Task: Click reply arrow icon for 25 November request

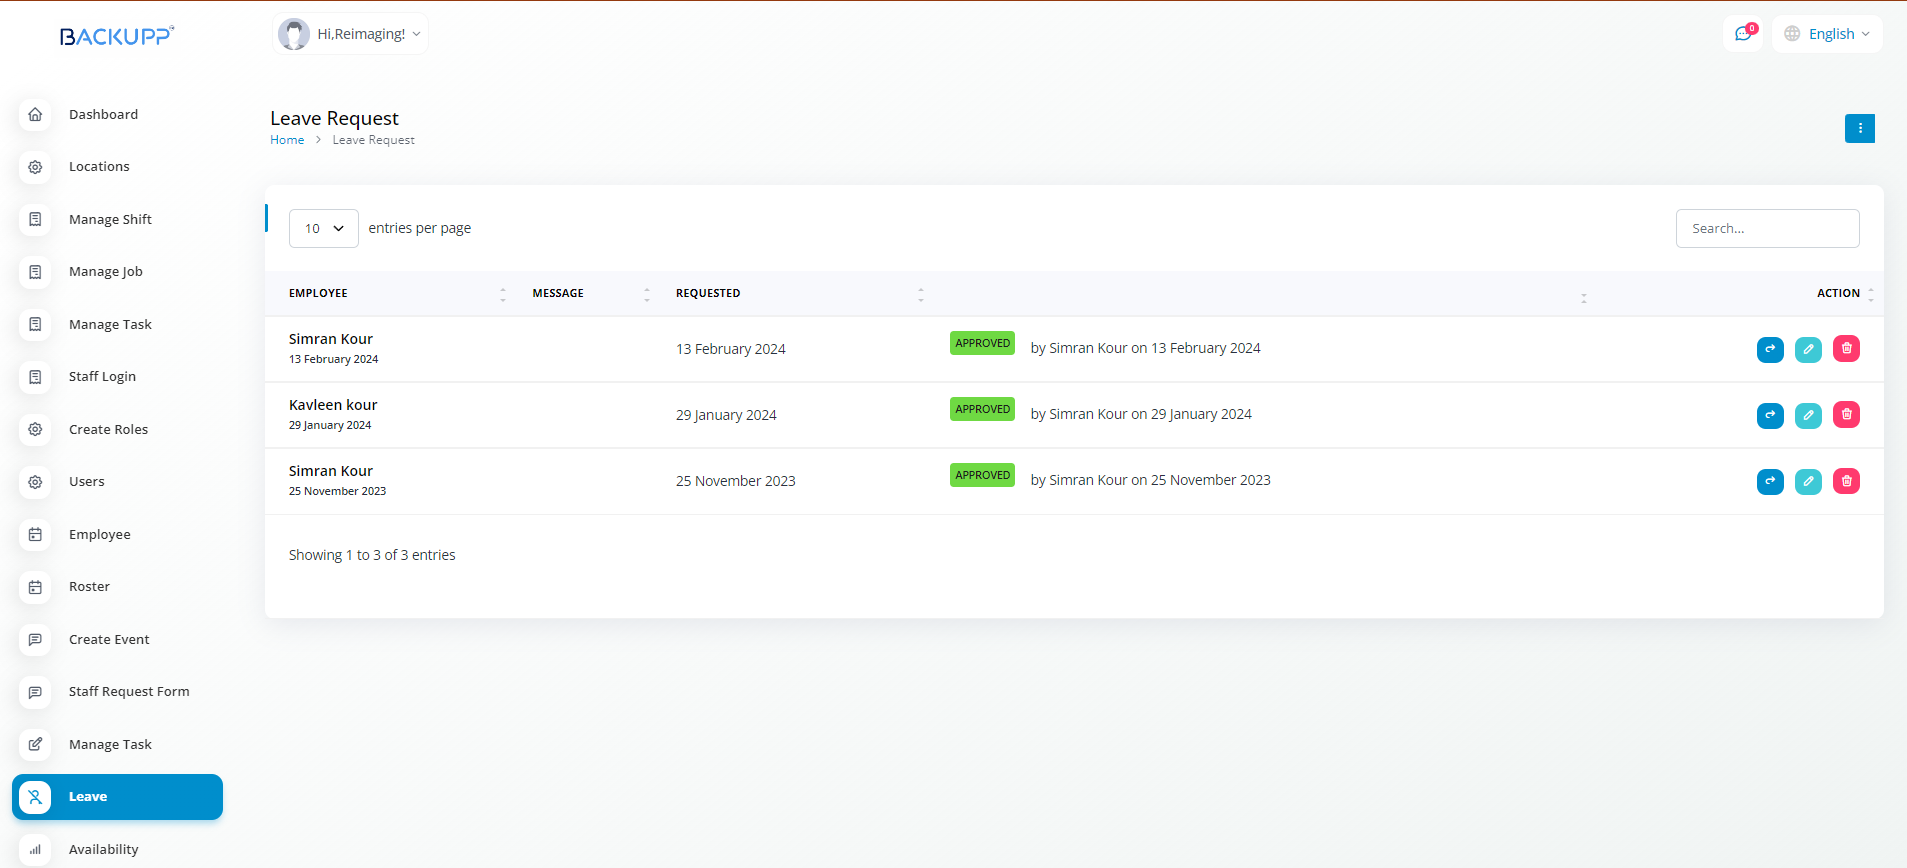Action: 1770,481
